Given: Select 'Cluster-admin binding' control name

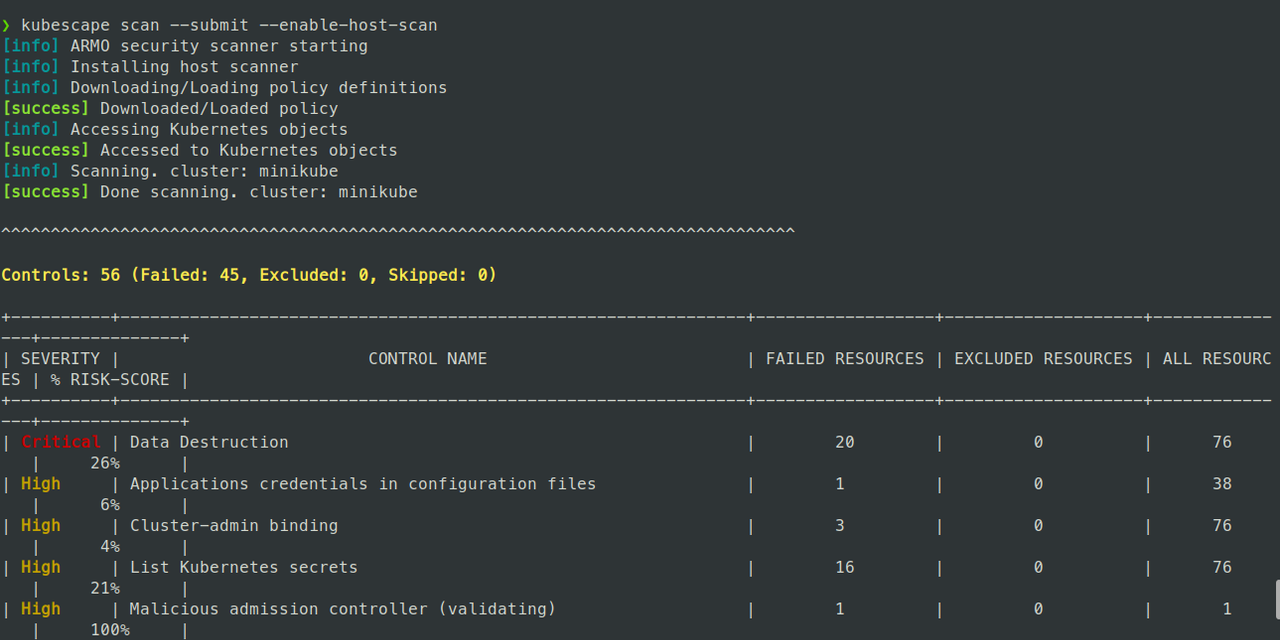Looking at the screenshot, I should [234, 526].
